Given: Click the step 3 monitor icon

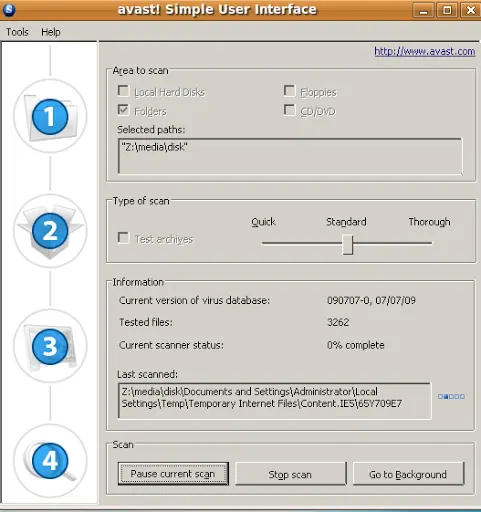Looking at the screenshot, I should coord(50,346).
